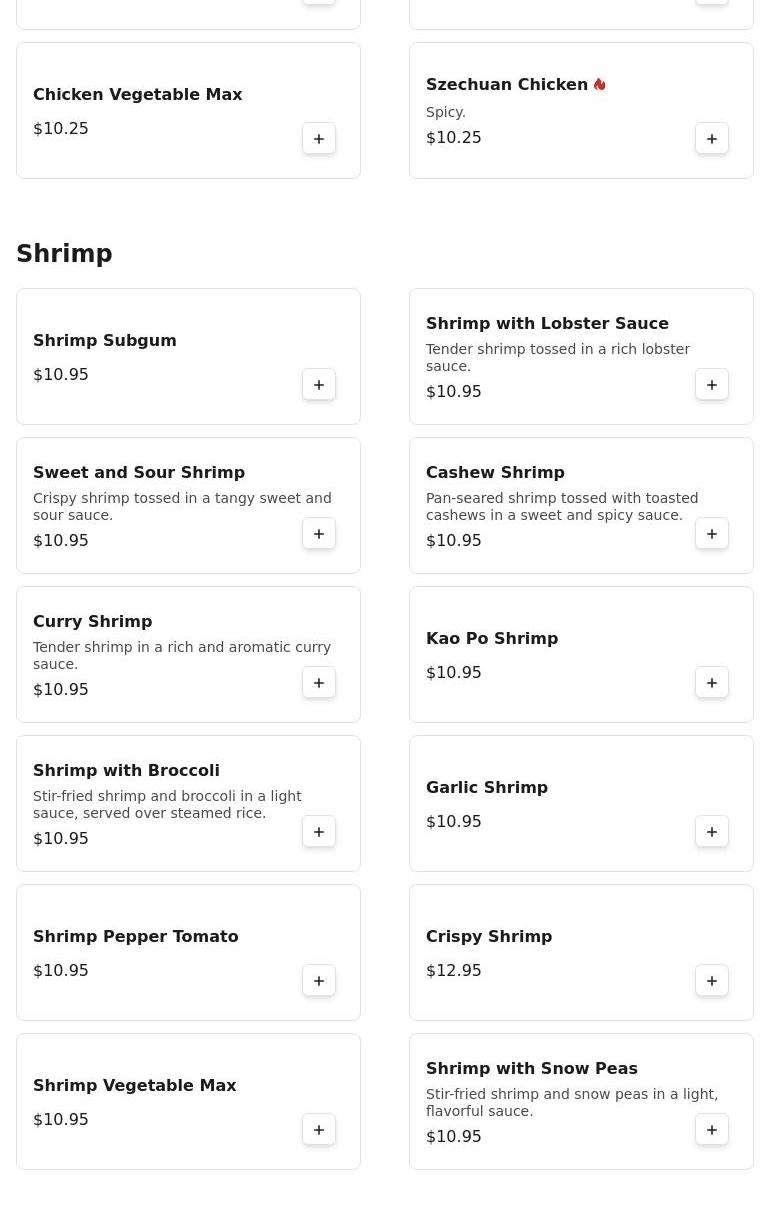Viewport: 770px width, 1209px height.
Task: Add Crispy Shrimp to order
Action: coord(712,981)
